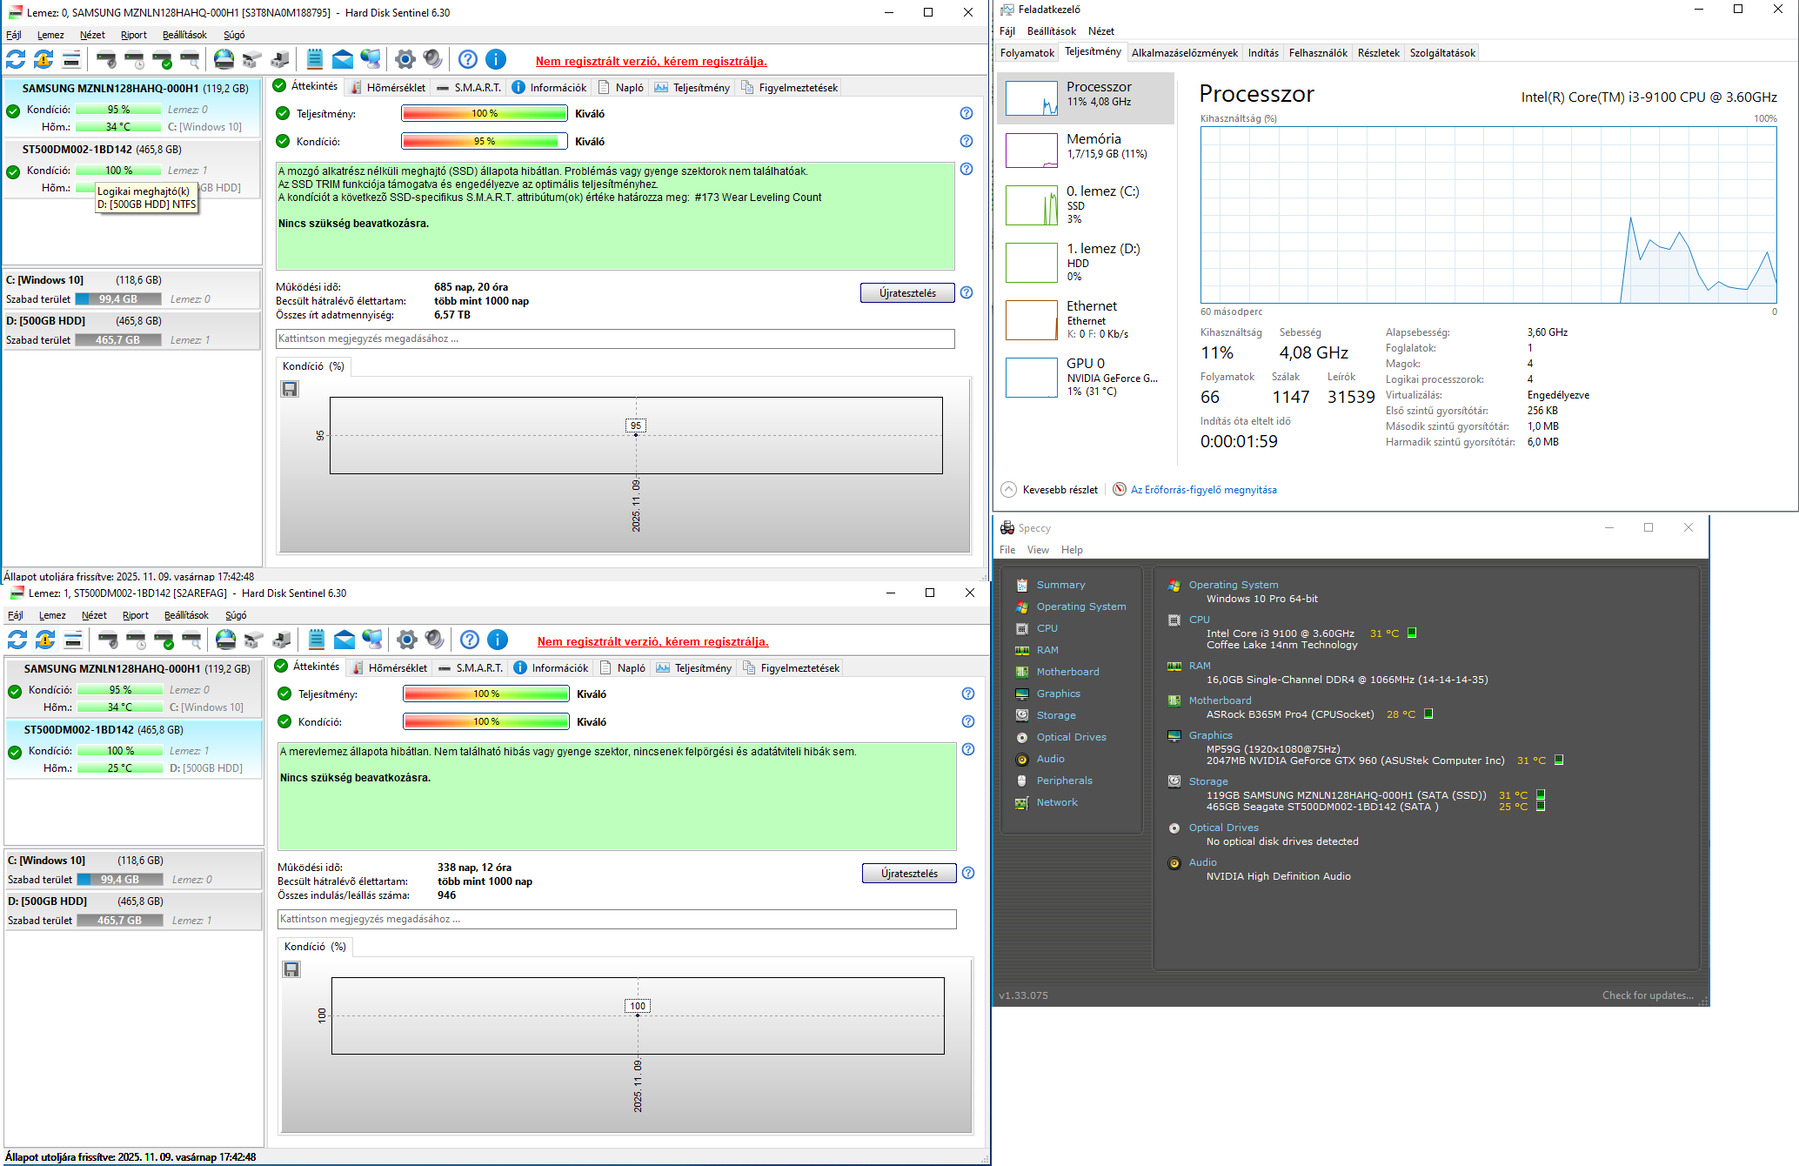Click the blue notepad icon in Lemez: 0 toolbar
Viewport: 1799px width, 1166px height.
(x=315, y=60)
